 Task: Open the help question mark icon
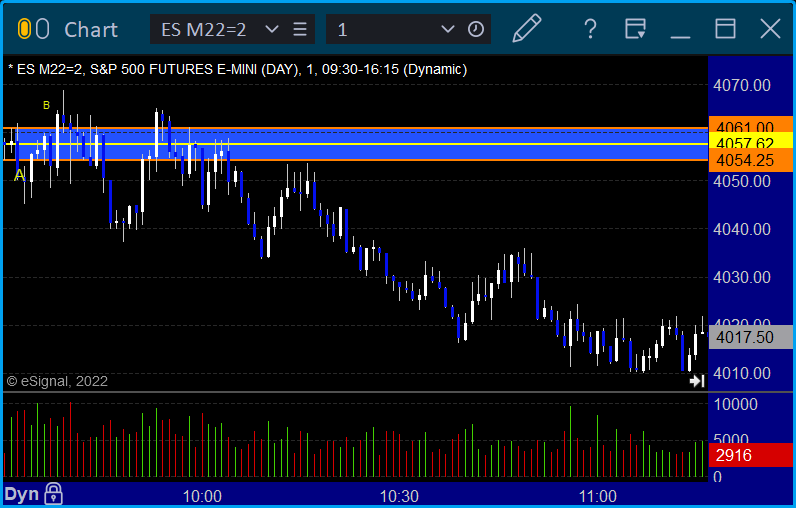[x=590, y=29]
